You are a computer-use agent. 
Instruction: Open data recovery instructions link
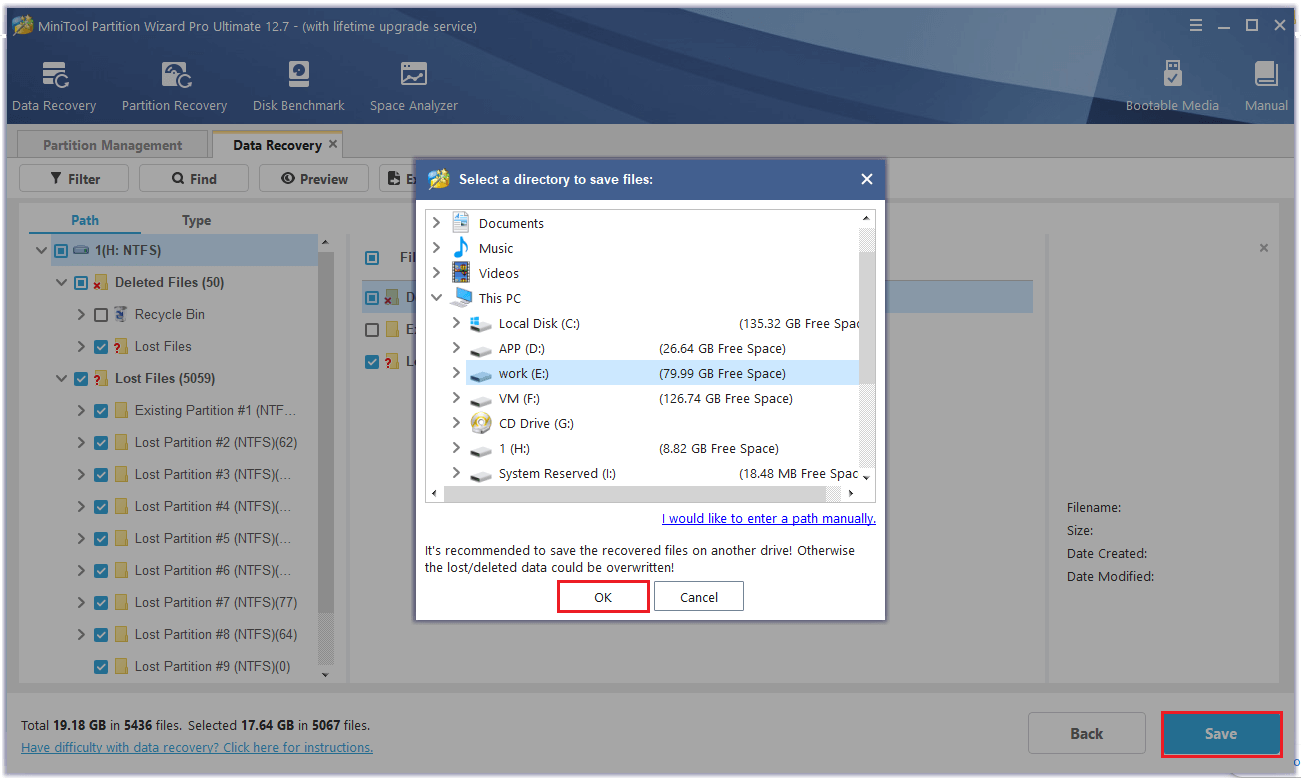click(197, 747)
